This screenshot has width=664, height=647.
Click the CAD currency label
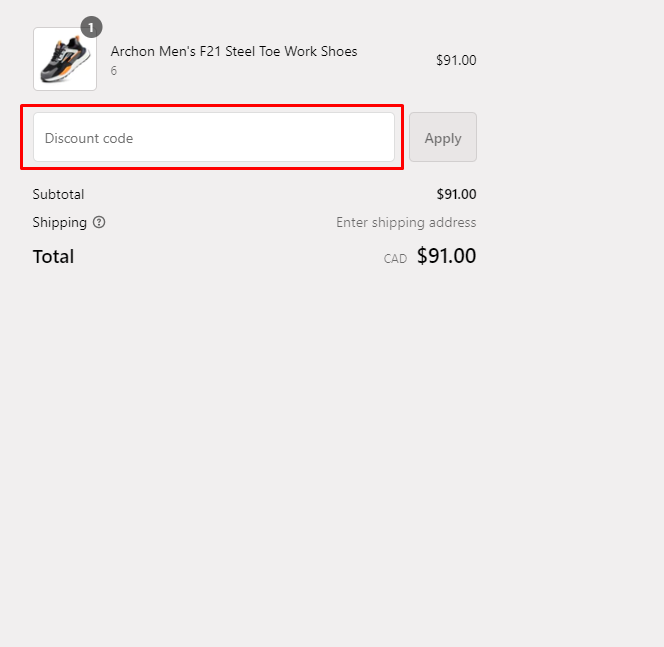click(x=395, y=259)
